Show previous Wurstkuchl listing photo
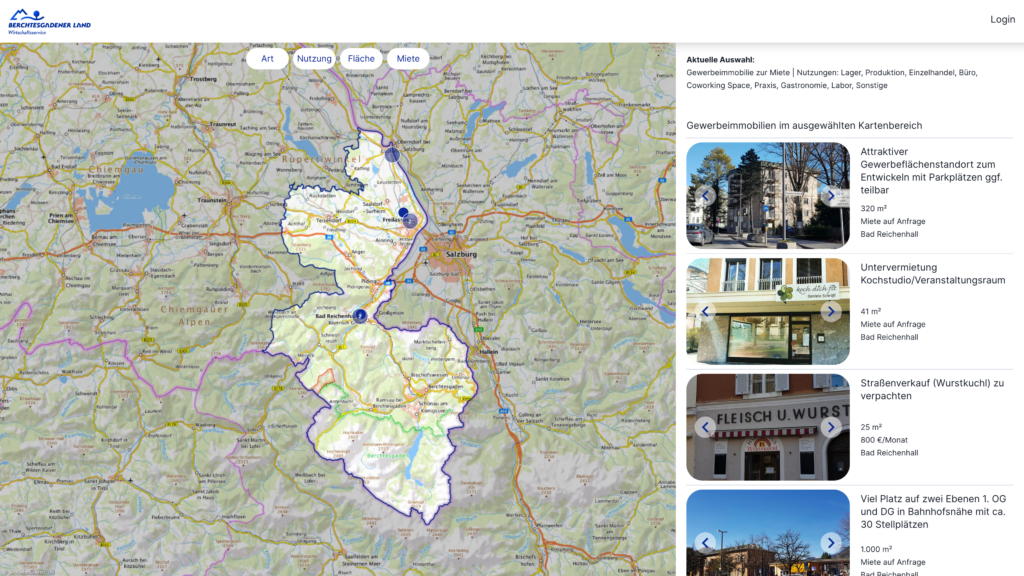Viewport: 1024px width, 576px height. click(x=705, y=428)
